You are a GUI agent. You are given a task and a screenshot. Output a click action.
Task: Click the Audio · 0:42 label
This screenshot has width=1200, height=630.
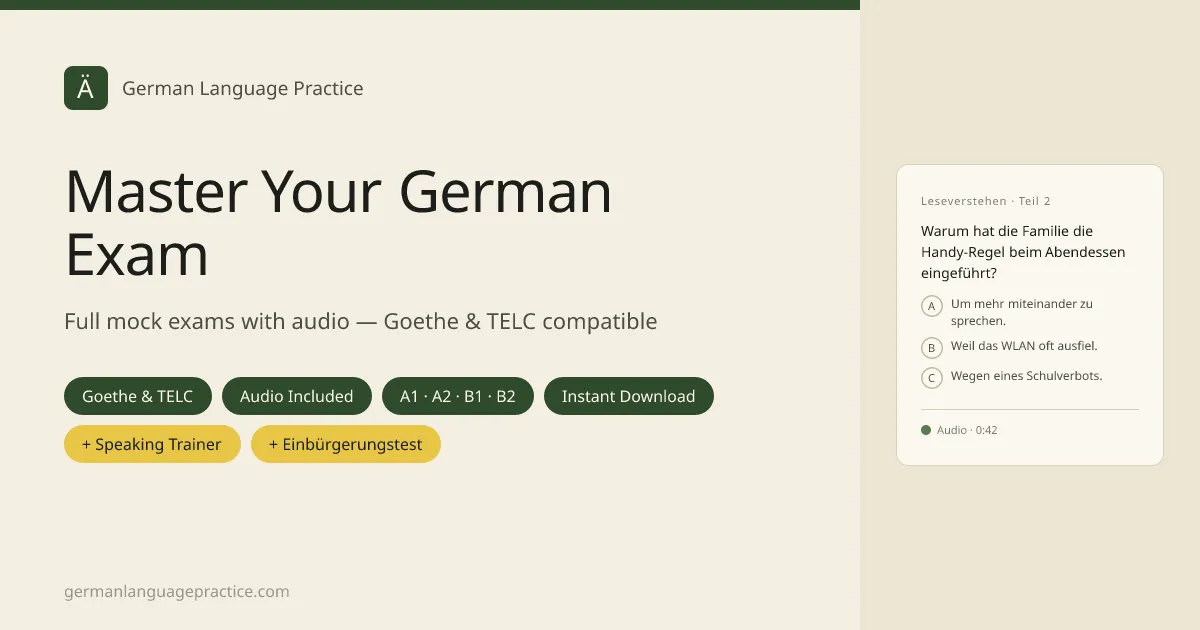point(967,430)
